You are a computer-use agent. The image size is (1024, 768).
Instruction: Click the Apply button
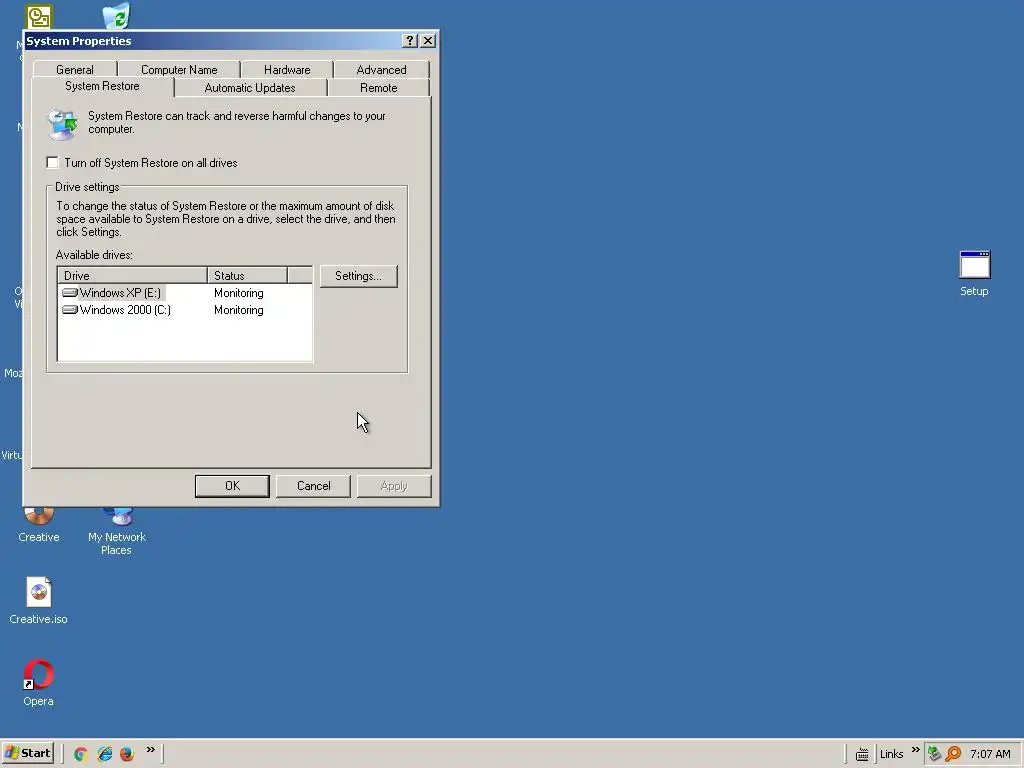pos(394,486)
